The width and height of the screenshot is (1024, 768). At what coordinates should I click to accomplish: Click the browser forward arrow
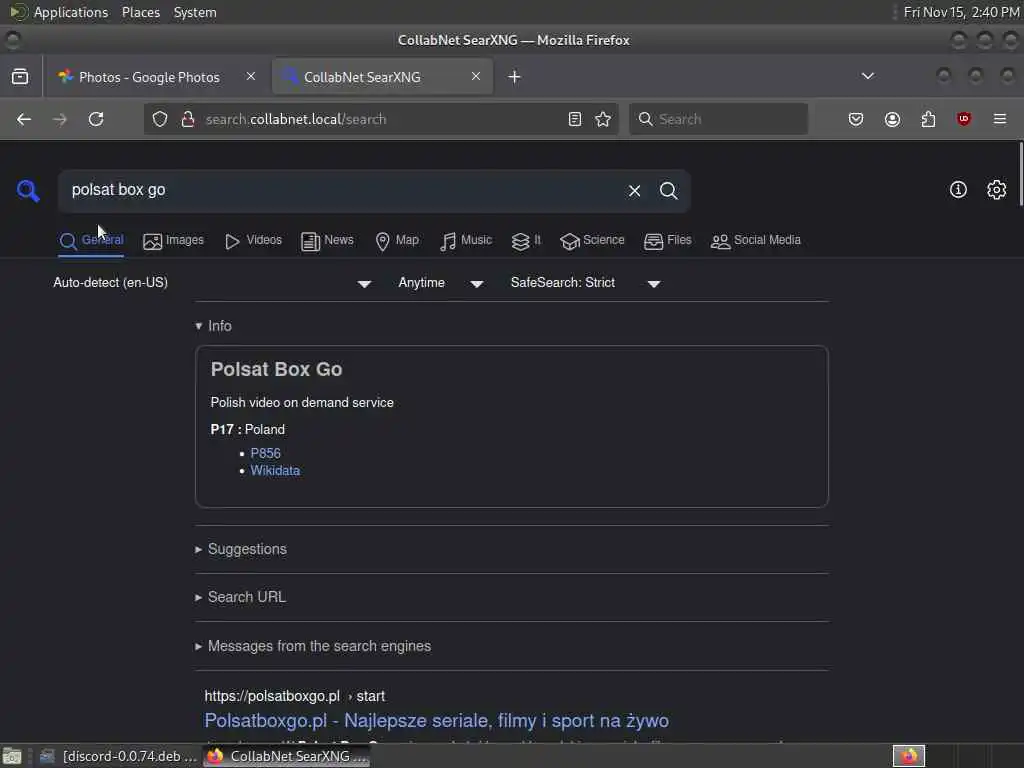(60, 119)
